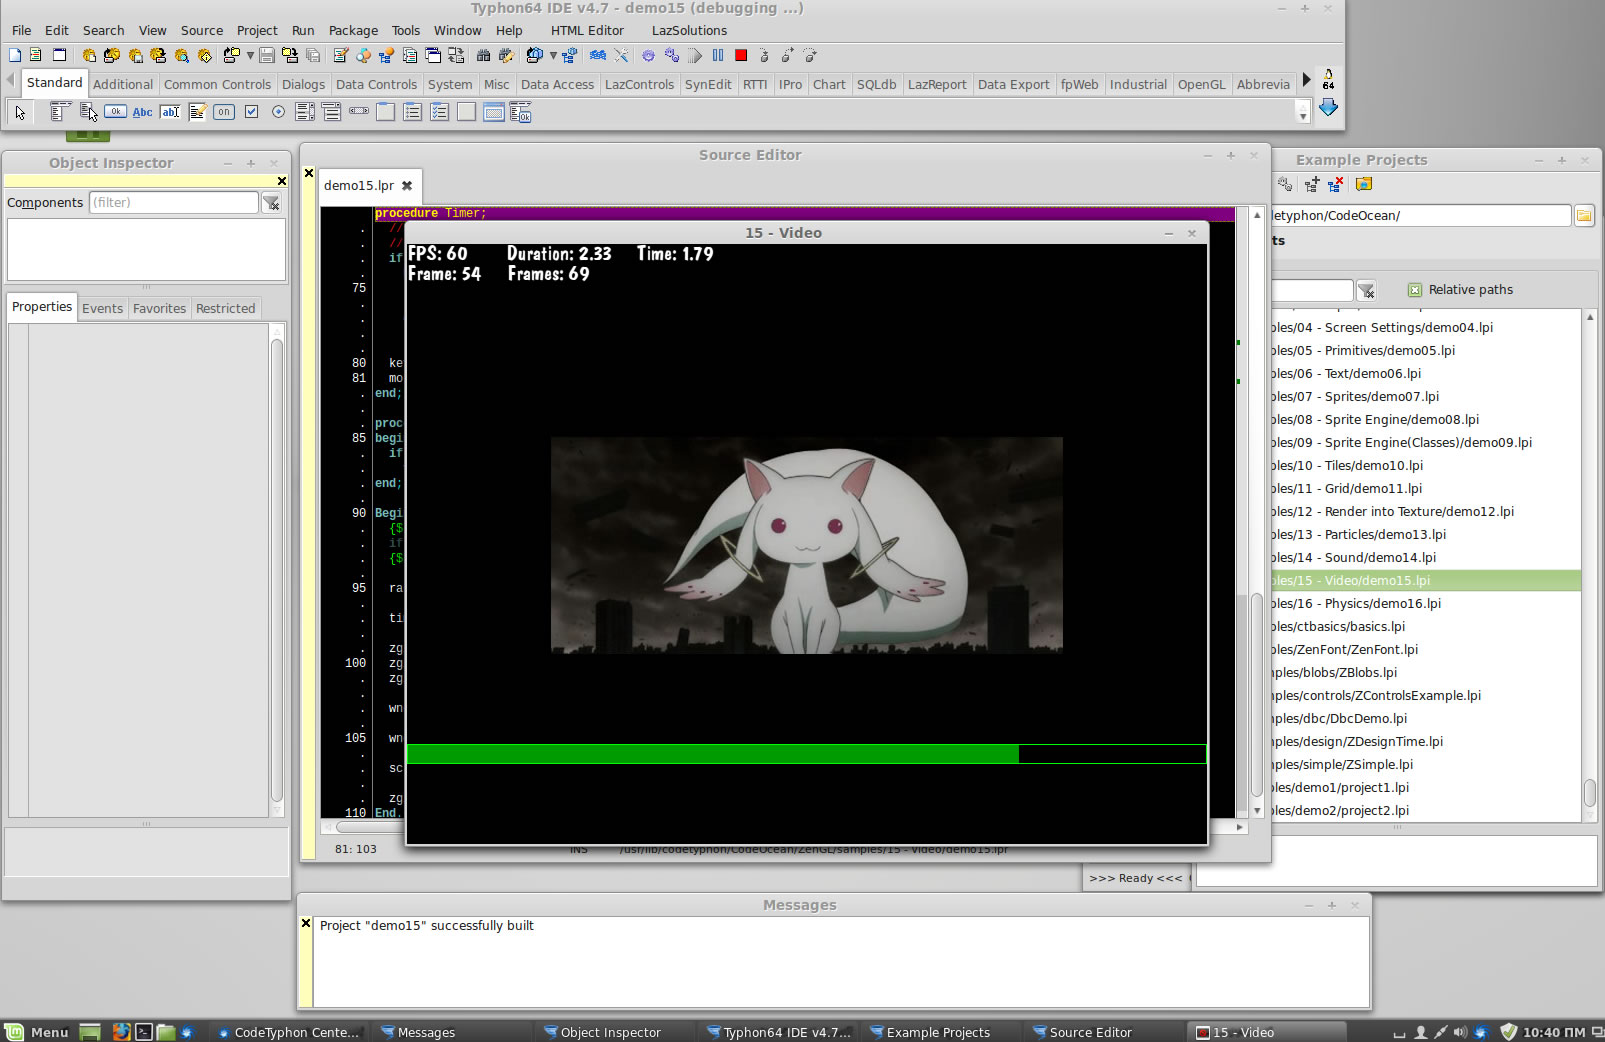Click the New Form toolbar icon
1605x1042 pixels.
pos(59,56)
